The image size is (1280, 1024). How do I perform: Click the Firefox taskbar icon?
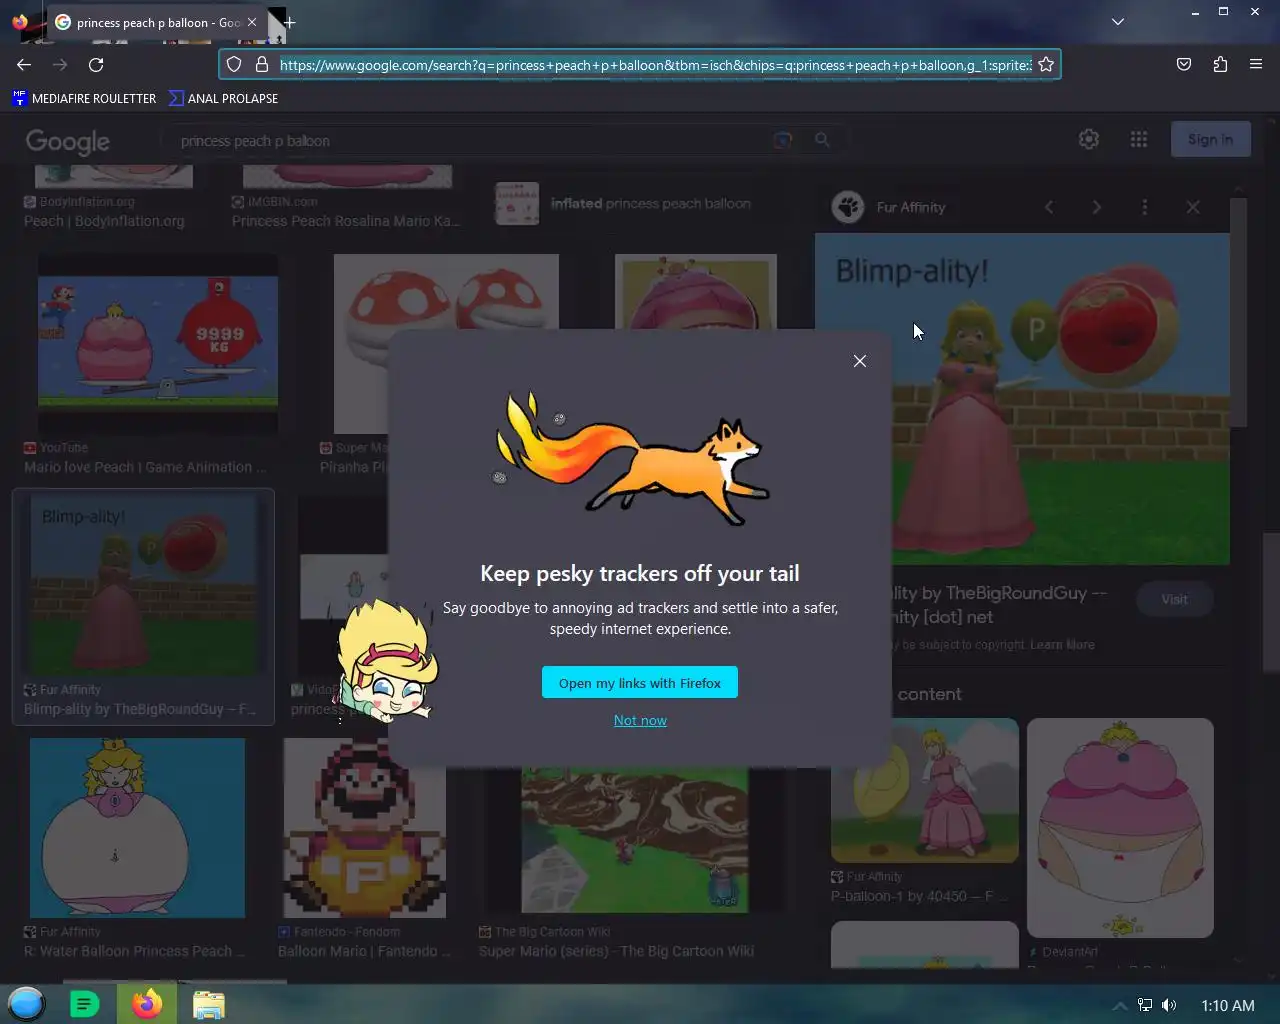click(x=147, y=1004)
